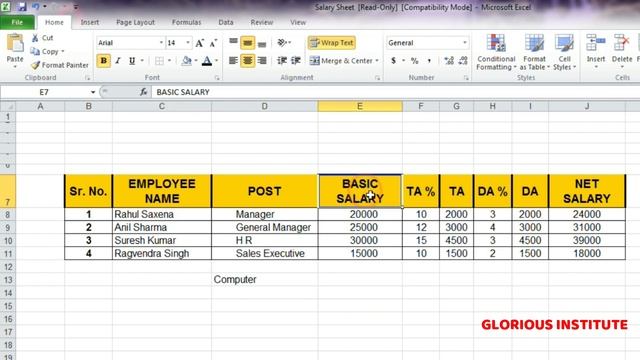The image size is (640, 360).
Task: Click the Insert Function fx icon
Action: tap(143, 92)
